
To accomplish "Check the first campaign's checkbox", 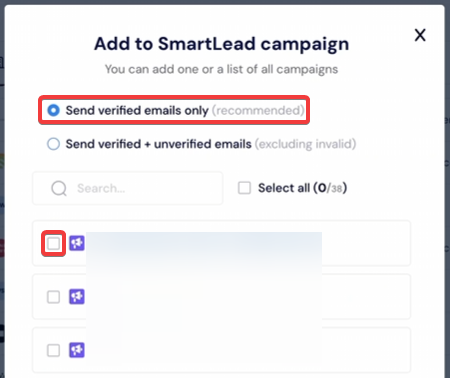I will pyautogui.click(x=53, y=243).
